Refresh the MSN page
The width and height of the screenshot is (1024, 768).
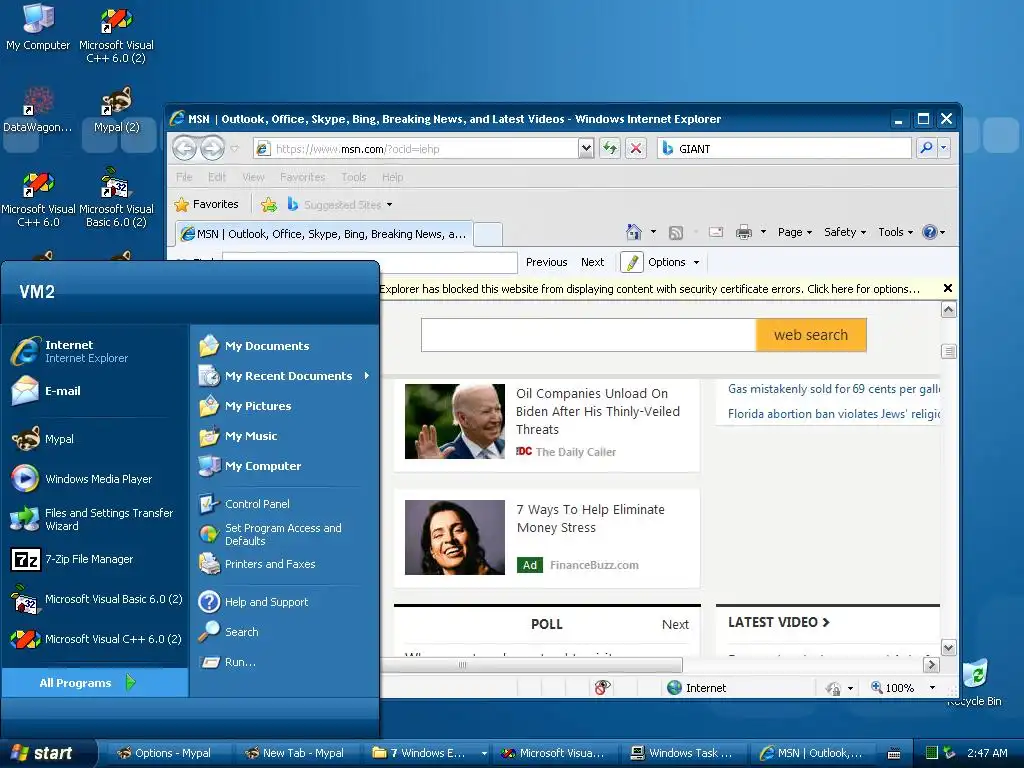(609, 148)
